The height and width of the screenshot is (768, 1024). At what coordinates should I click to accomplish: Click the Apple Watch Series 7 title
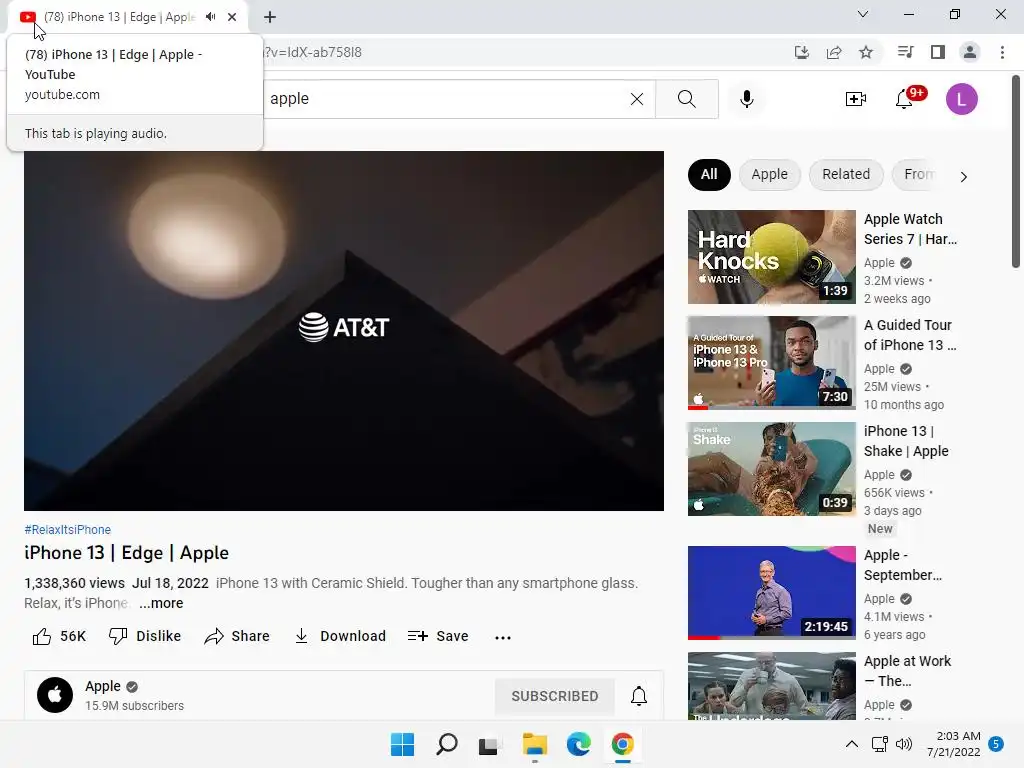click(x=910, y=229)
